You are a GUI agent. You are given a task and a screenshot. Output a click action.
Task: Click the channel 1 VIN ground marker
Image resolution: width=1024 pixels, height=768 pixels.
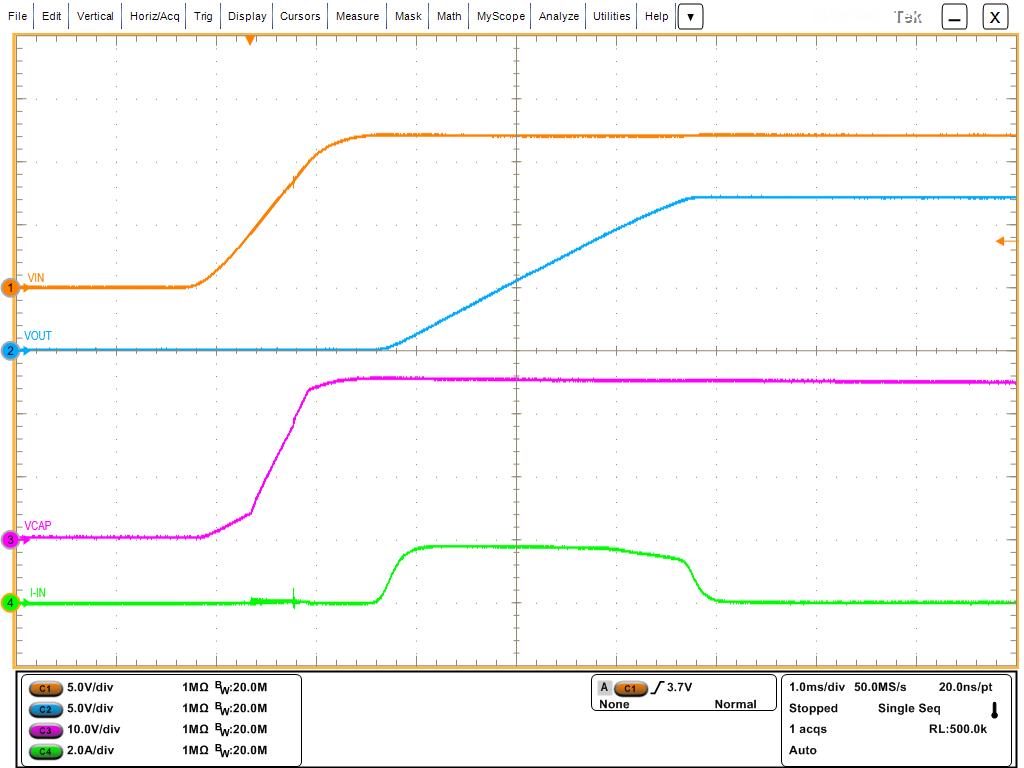pyautogui.click(x=11, y=288)
